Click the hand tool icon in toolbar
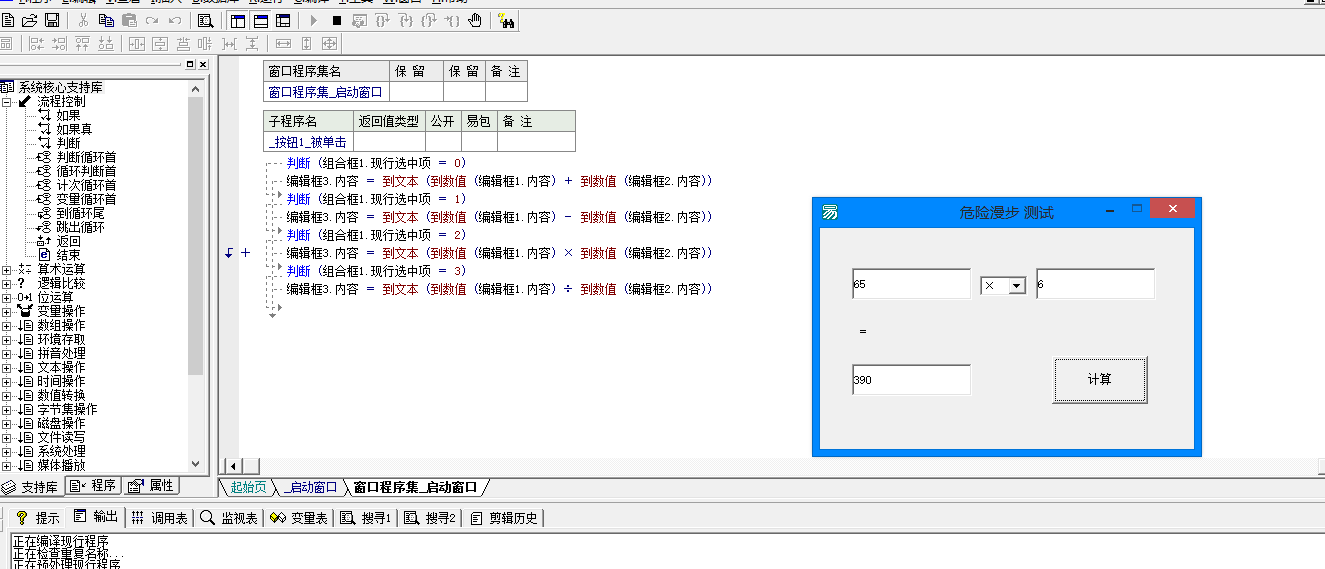Image resolution: width=1325 pixels, height=569 pixels. (x=475, y=20)
